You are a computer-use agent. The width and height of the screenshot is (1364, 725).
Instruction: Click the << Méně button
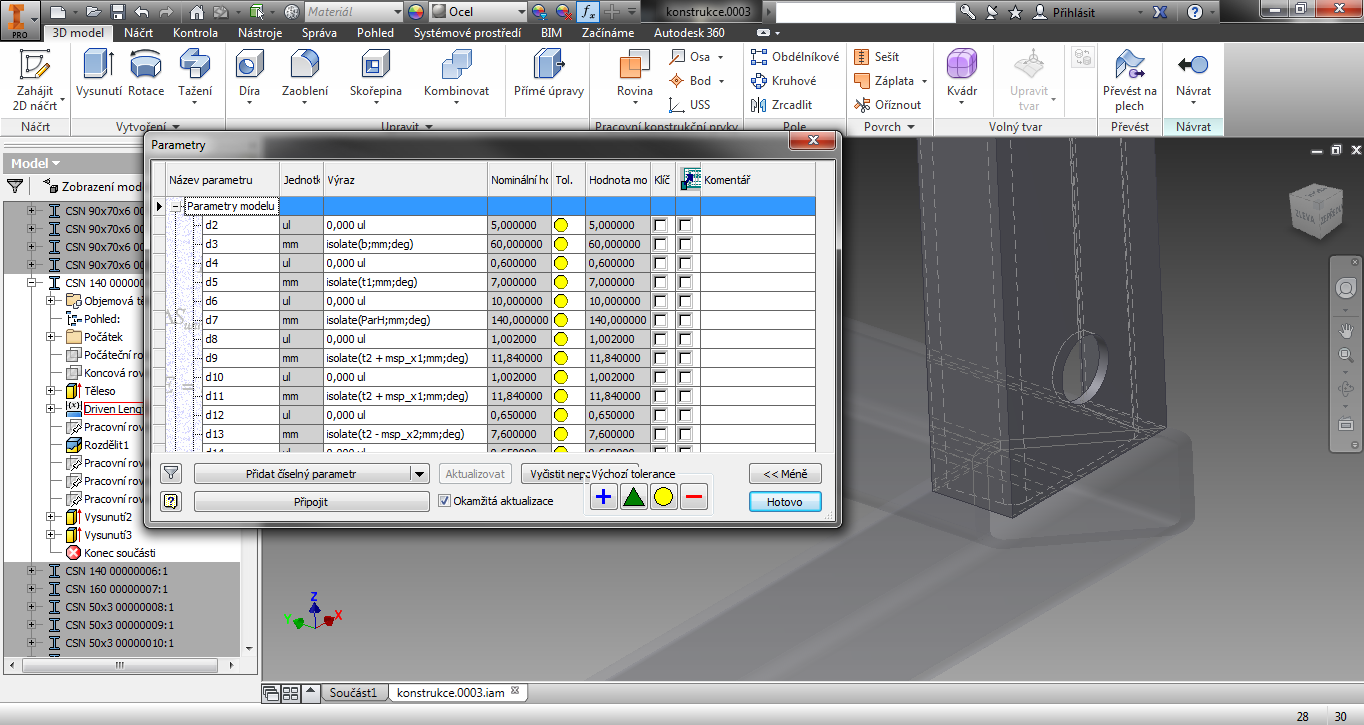pyautogui.click(x=785, y=474)
